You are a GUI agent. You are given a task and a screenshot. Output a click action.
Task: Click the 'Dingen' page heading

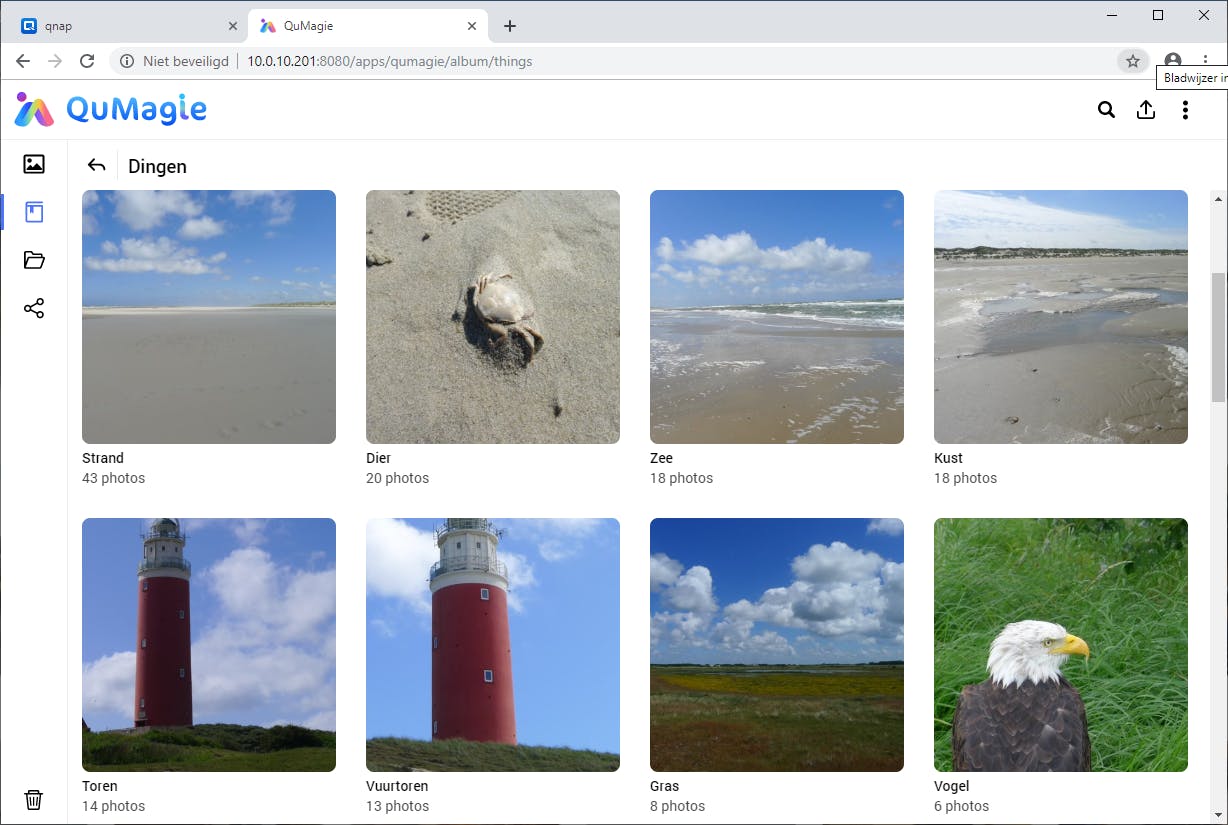point(157,166)
